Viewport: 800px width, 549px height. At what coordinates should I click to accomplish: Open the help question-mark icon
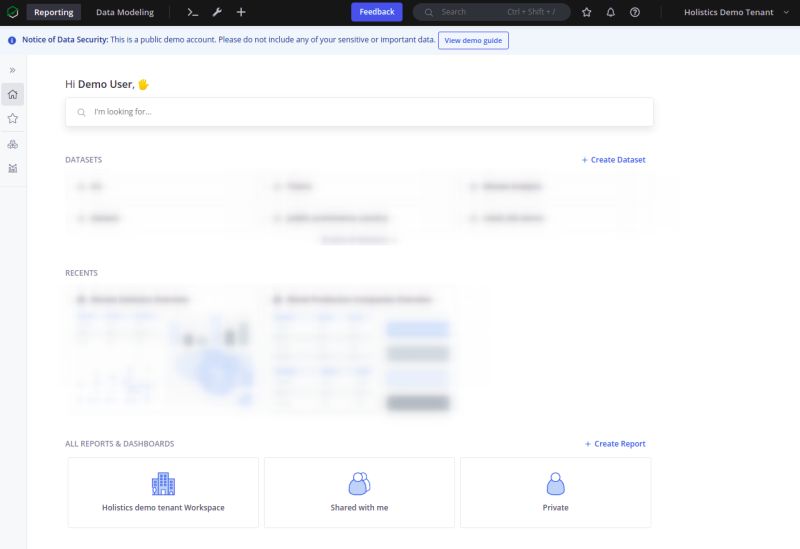tap(635, 12)
